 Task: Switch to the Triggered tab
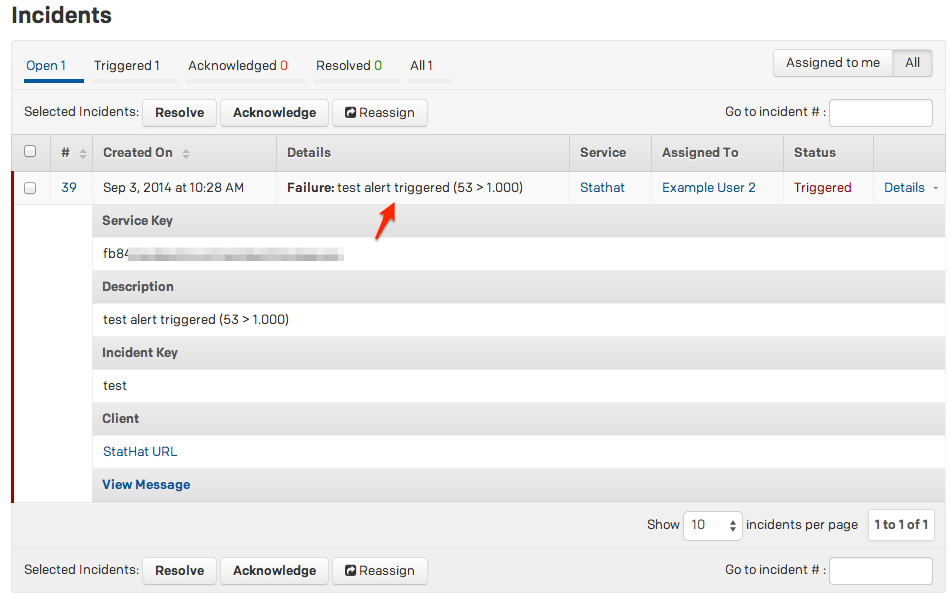tap(126, 66)
